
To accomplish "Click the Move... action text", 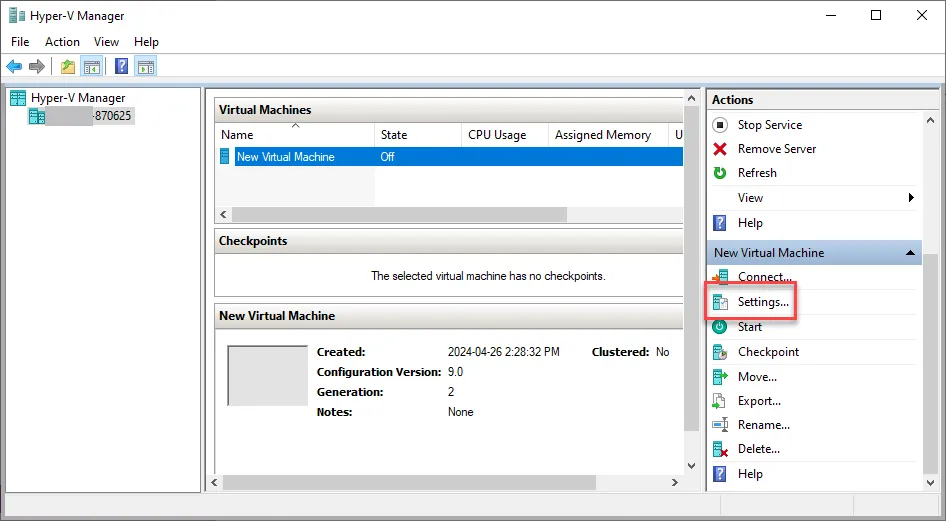I will [757, 377].
